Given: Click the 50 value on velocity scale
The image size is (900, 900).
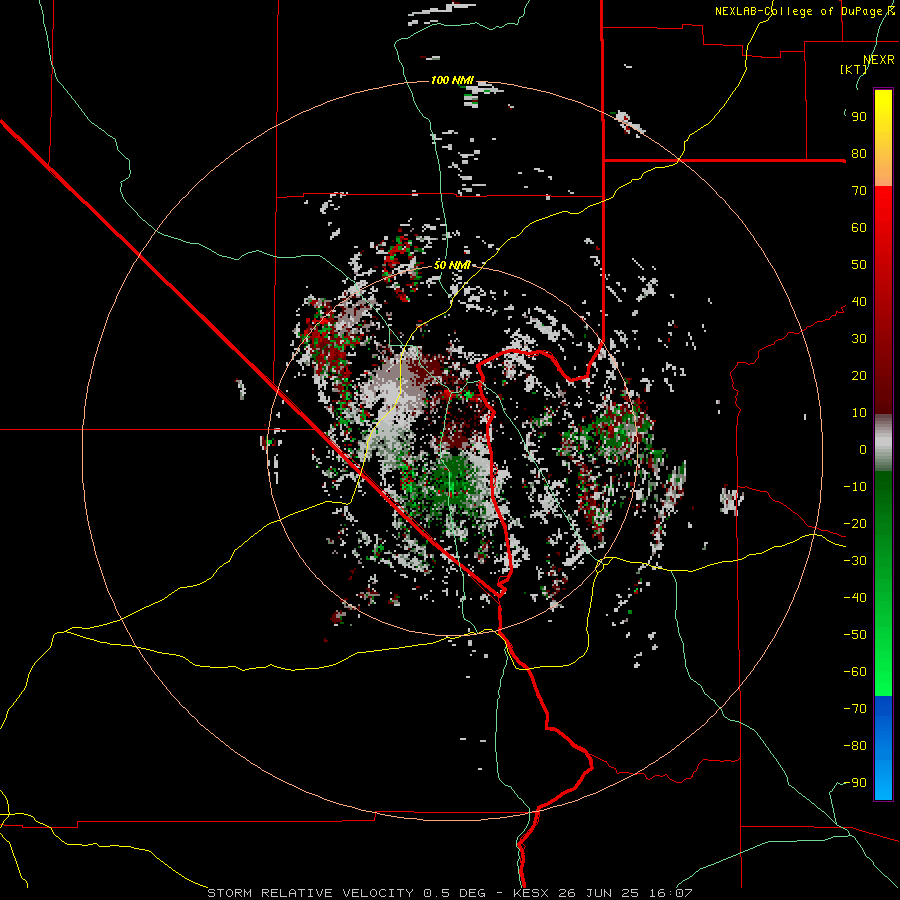Looking at the screenshot, I should tap(859, 265).
